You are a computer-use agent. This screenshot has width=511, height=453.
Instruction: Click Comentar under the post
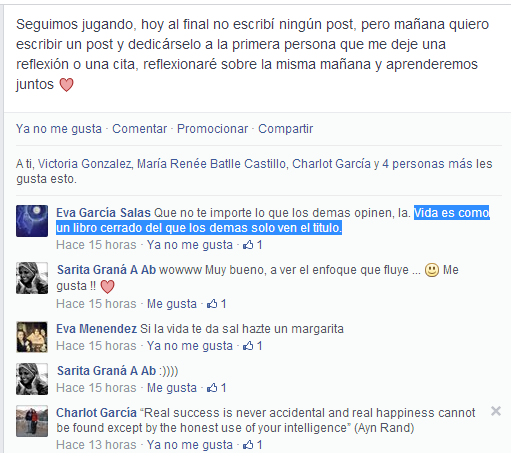coord(139,129)
